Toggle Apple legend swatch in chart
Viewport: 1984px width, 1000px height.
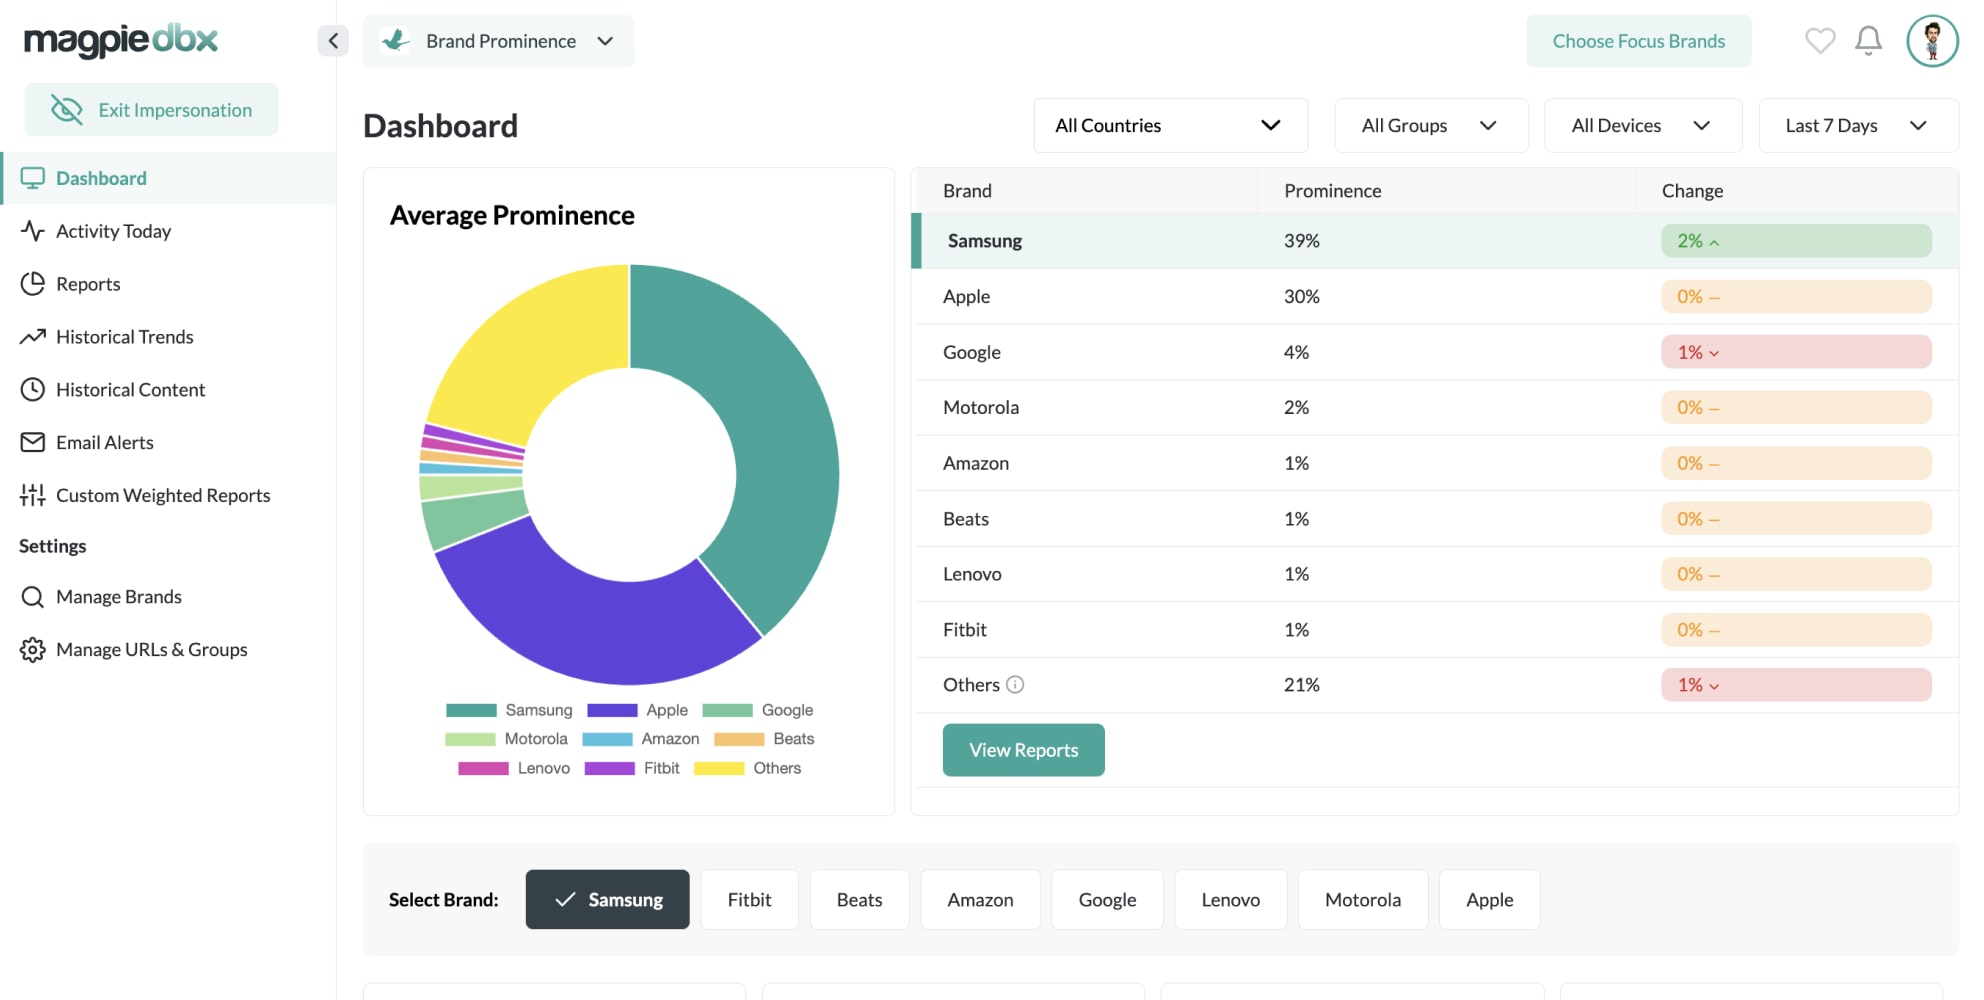click(612, 710)
